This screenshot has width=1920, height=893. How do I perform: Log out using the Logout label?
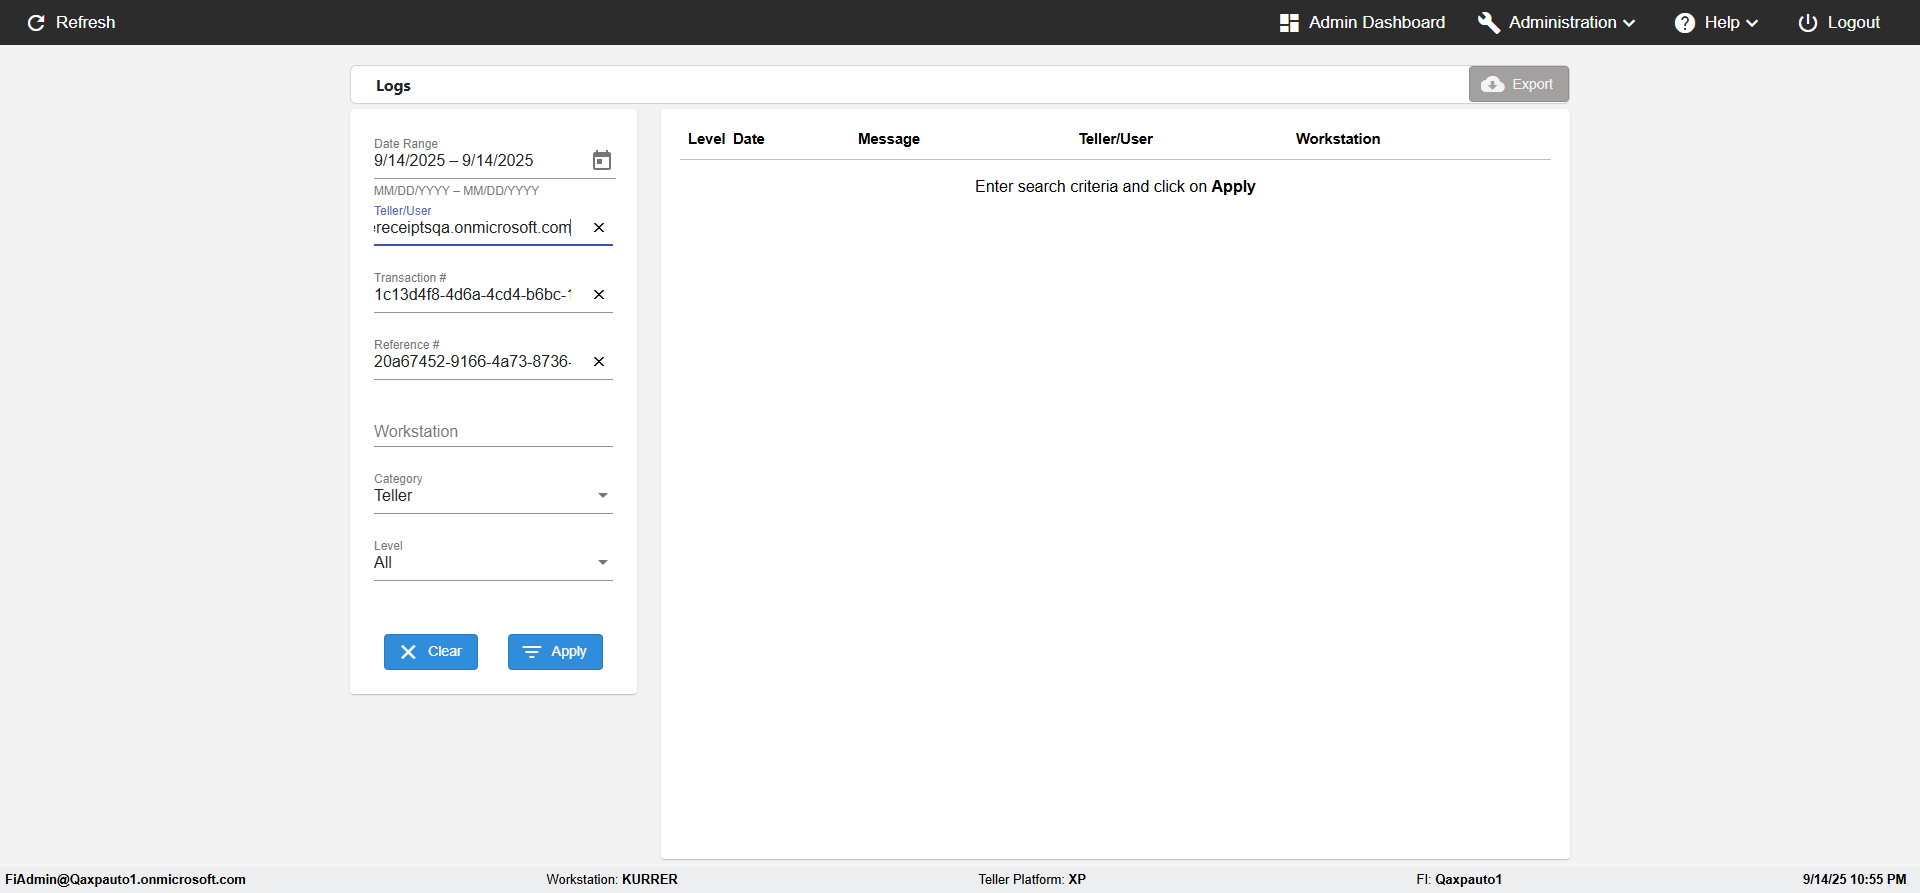point(1854,23)
